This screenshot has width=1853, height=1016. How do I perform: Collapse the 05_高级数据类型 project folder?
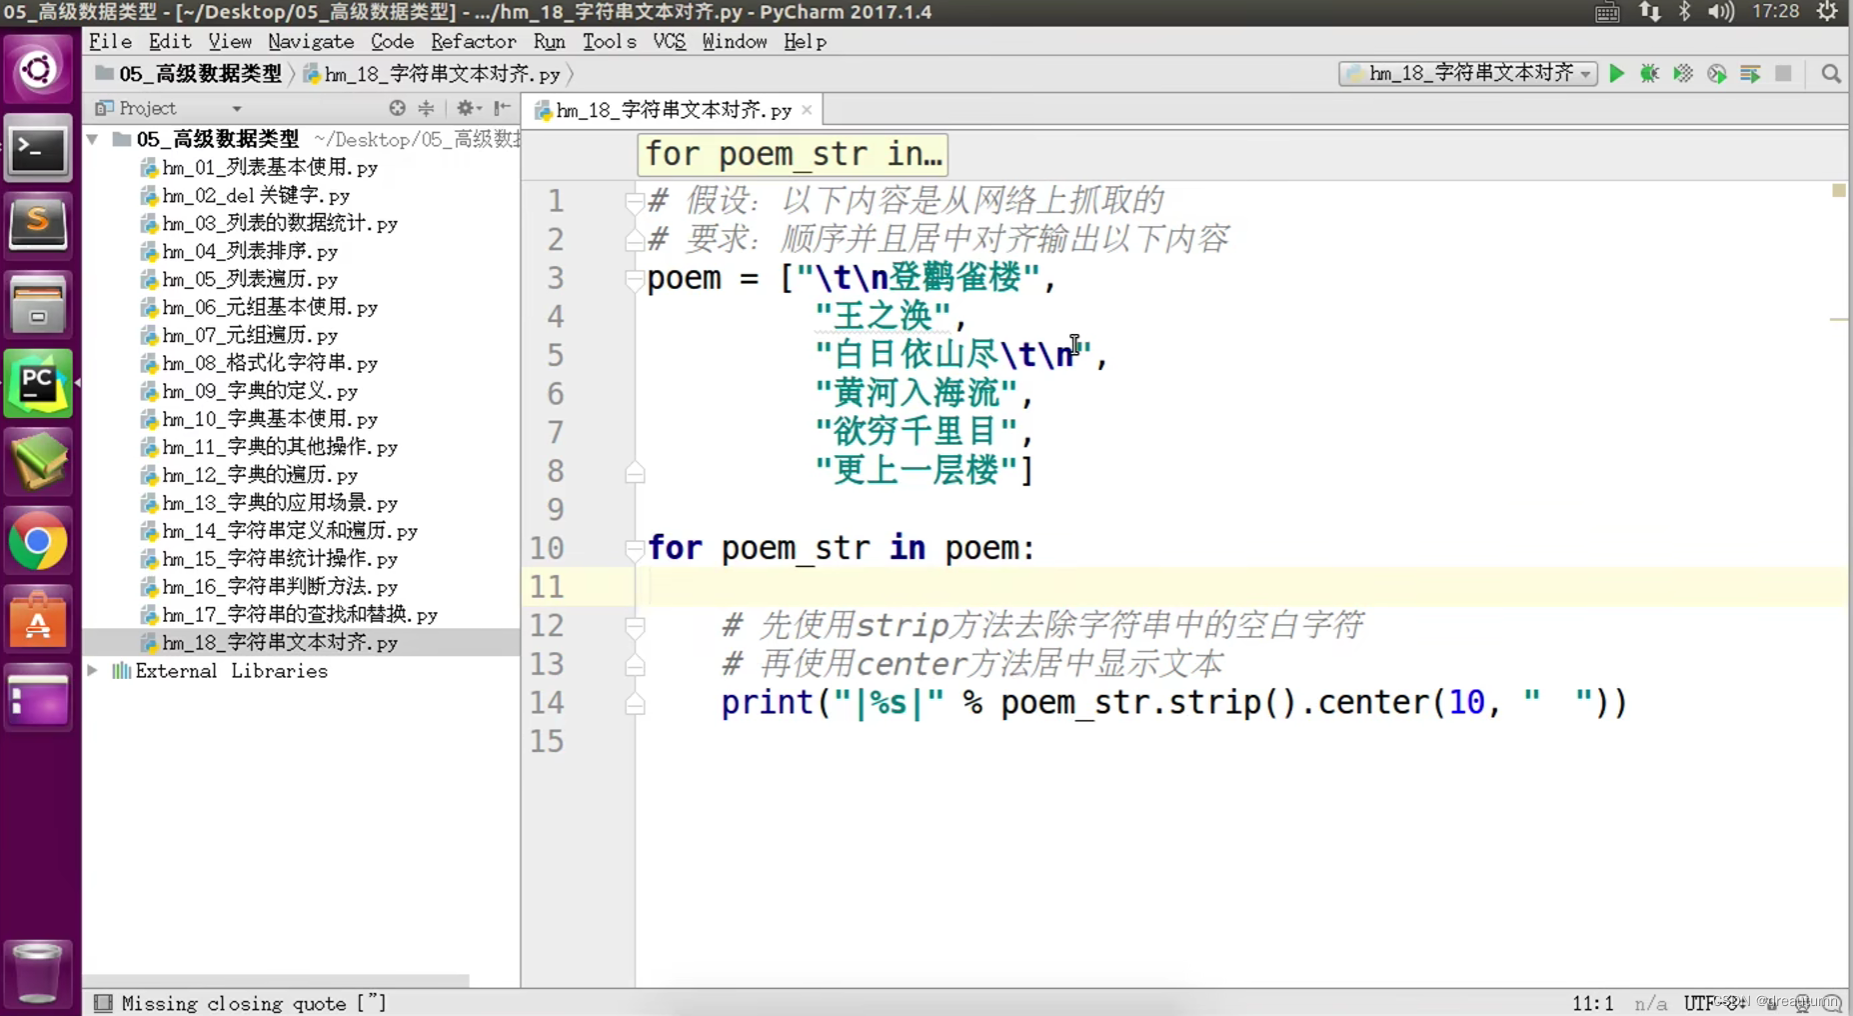click(93, 139)
